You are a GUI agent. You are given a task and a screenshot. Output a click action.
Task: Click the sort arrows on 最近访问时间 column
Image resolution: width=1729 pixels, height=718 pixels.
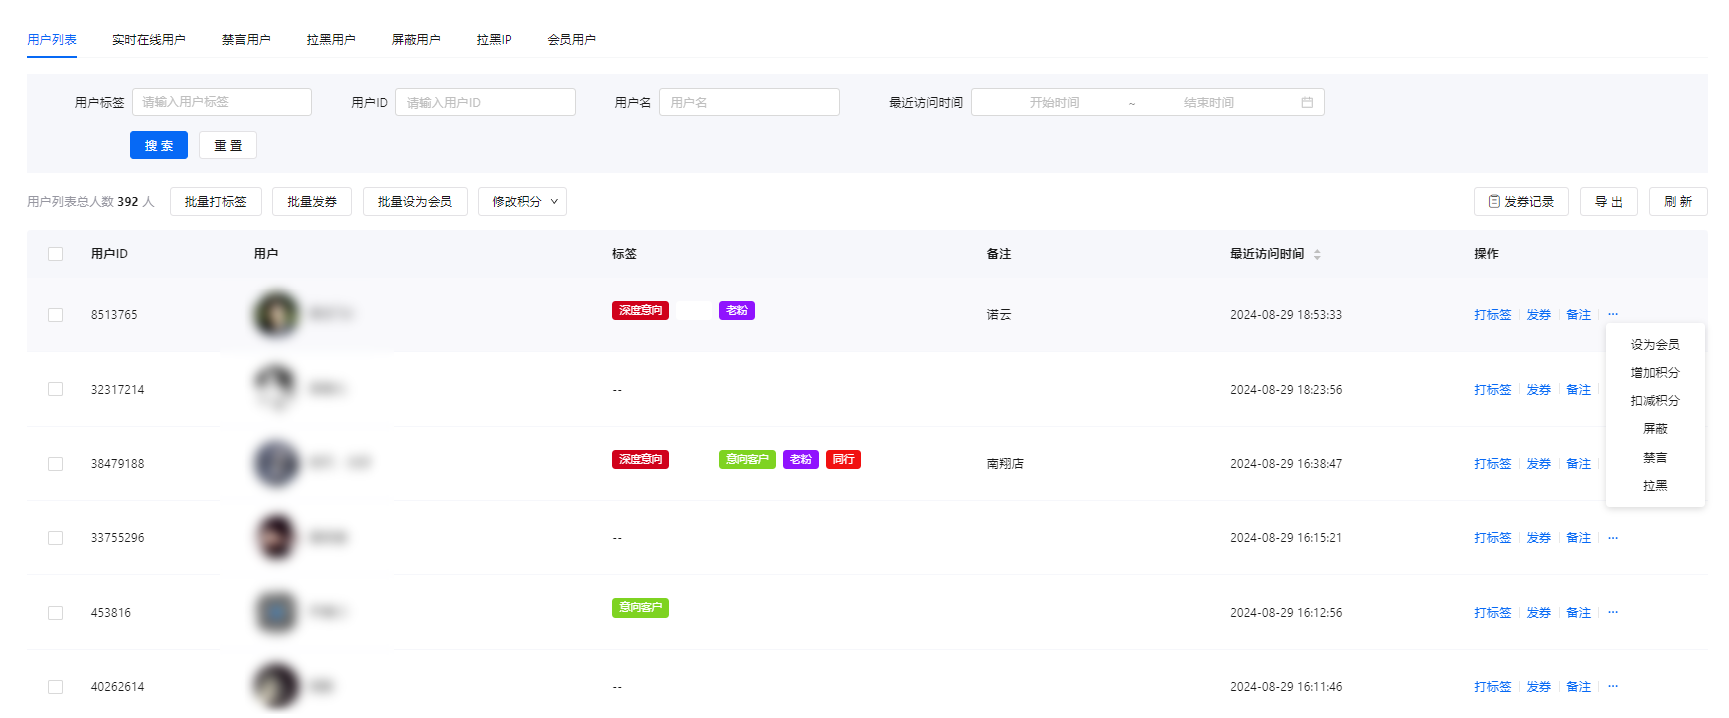click(1317, 255)
